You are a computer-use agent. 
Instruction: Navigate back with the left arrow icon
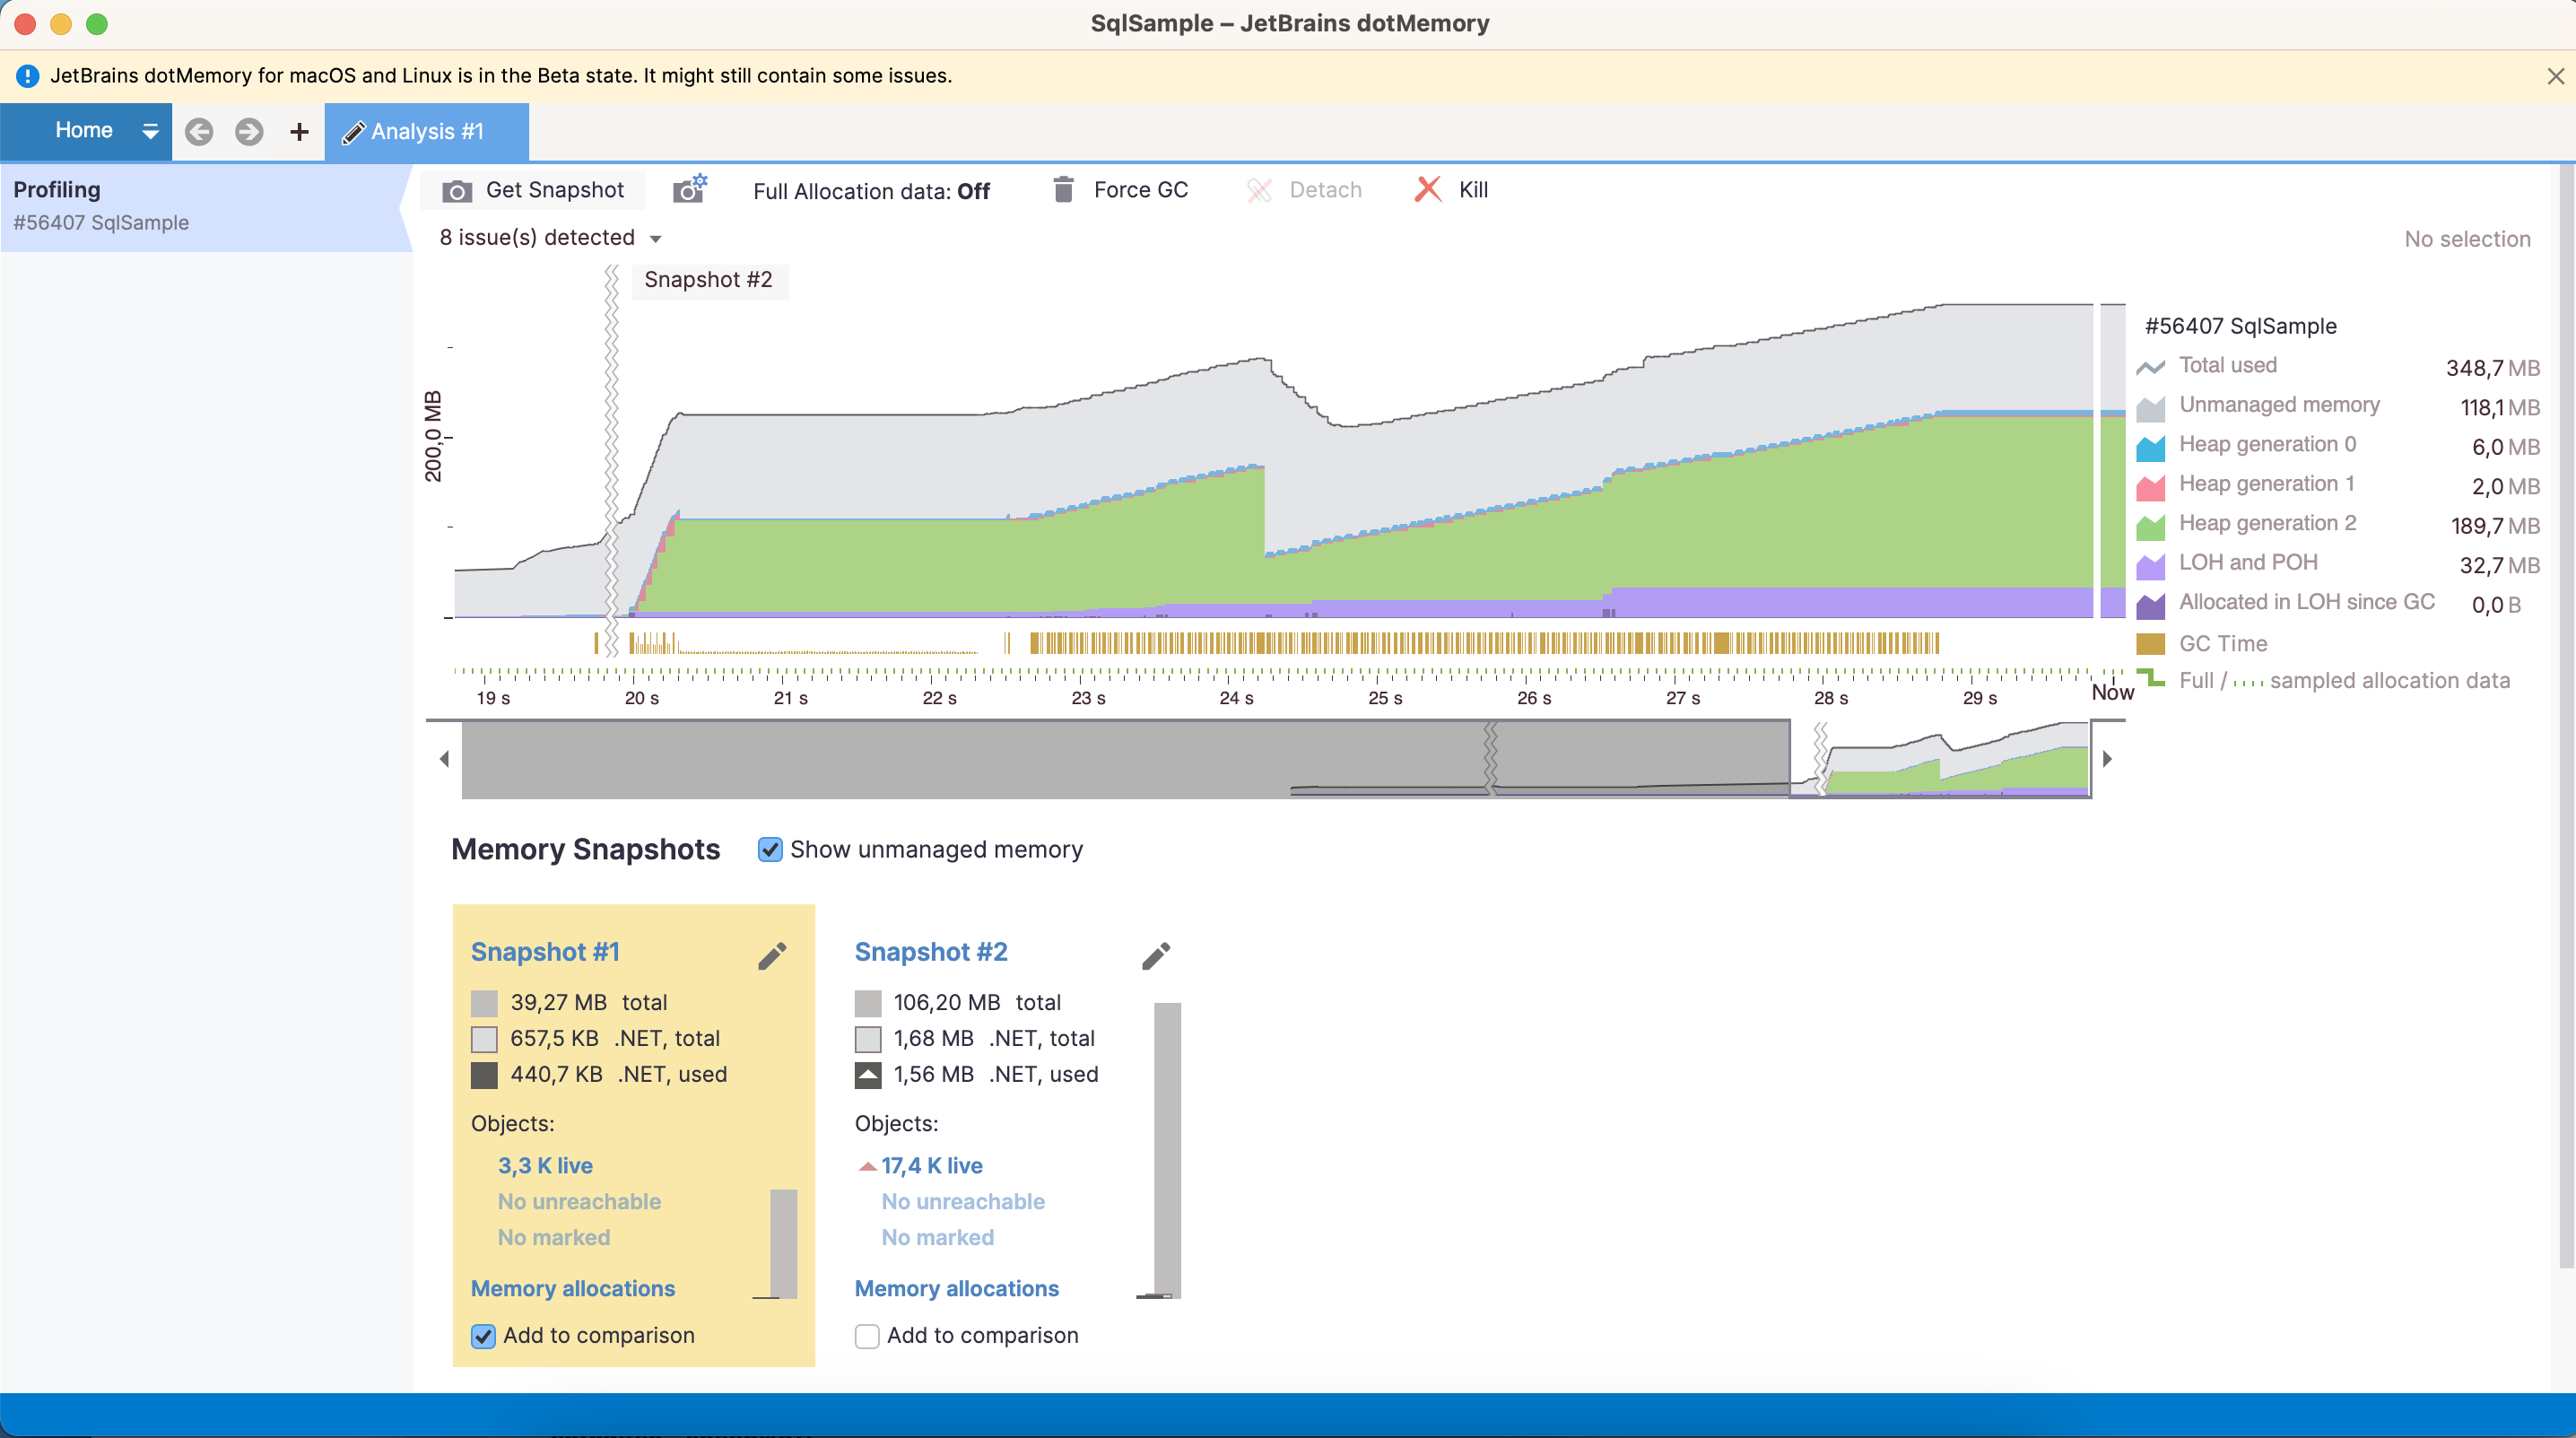(x=200, y=132)
